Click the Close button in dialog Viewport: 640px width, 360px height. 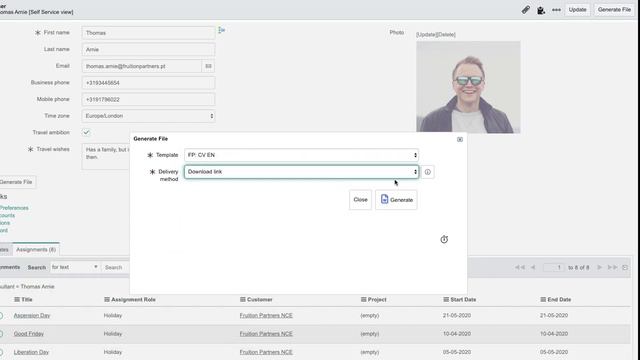360,200
